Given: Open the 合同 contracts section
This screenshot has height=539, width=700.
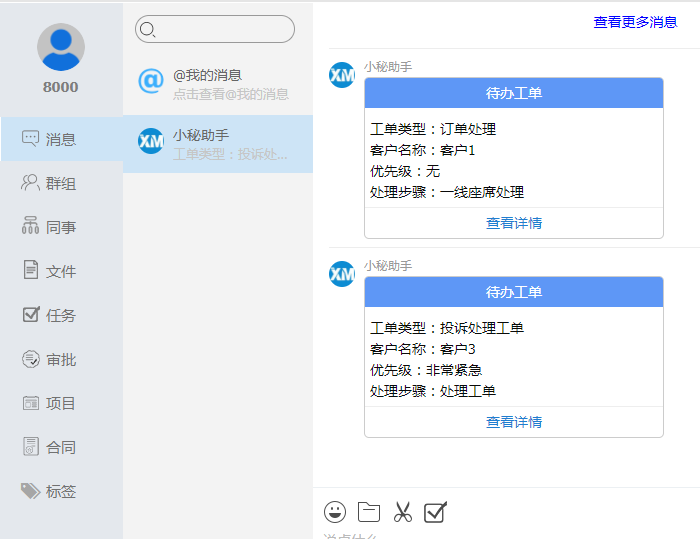Looking at the screenshot, I should point(60,447).
